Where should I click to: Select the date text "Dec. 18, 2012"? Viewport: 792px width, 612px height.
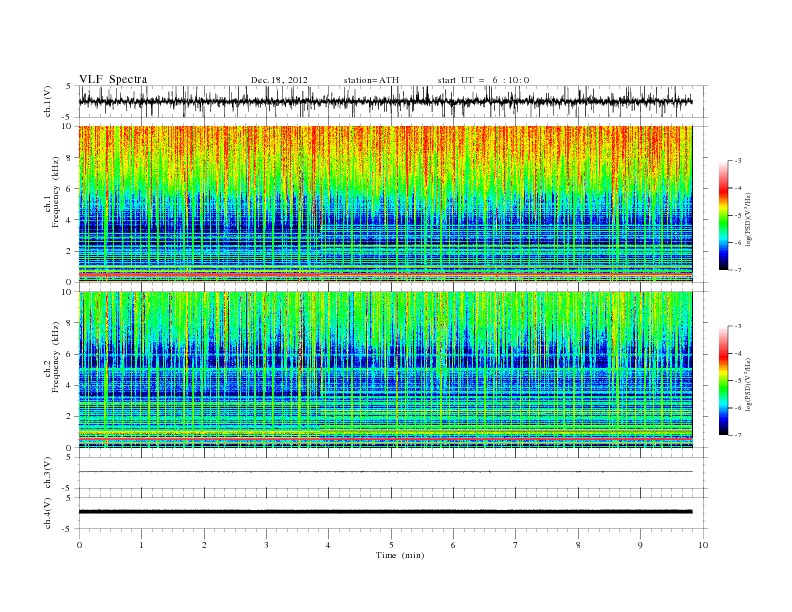[x=279, y=80]
